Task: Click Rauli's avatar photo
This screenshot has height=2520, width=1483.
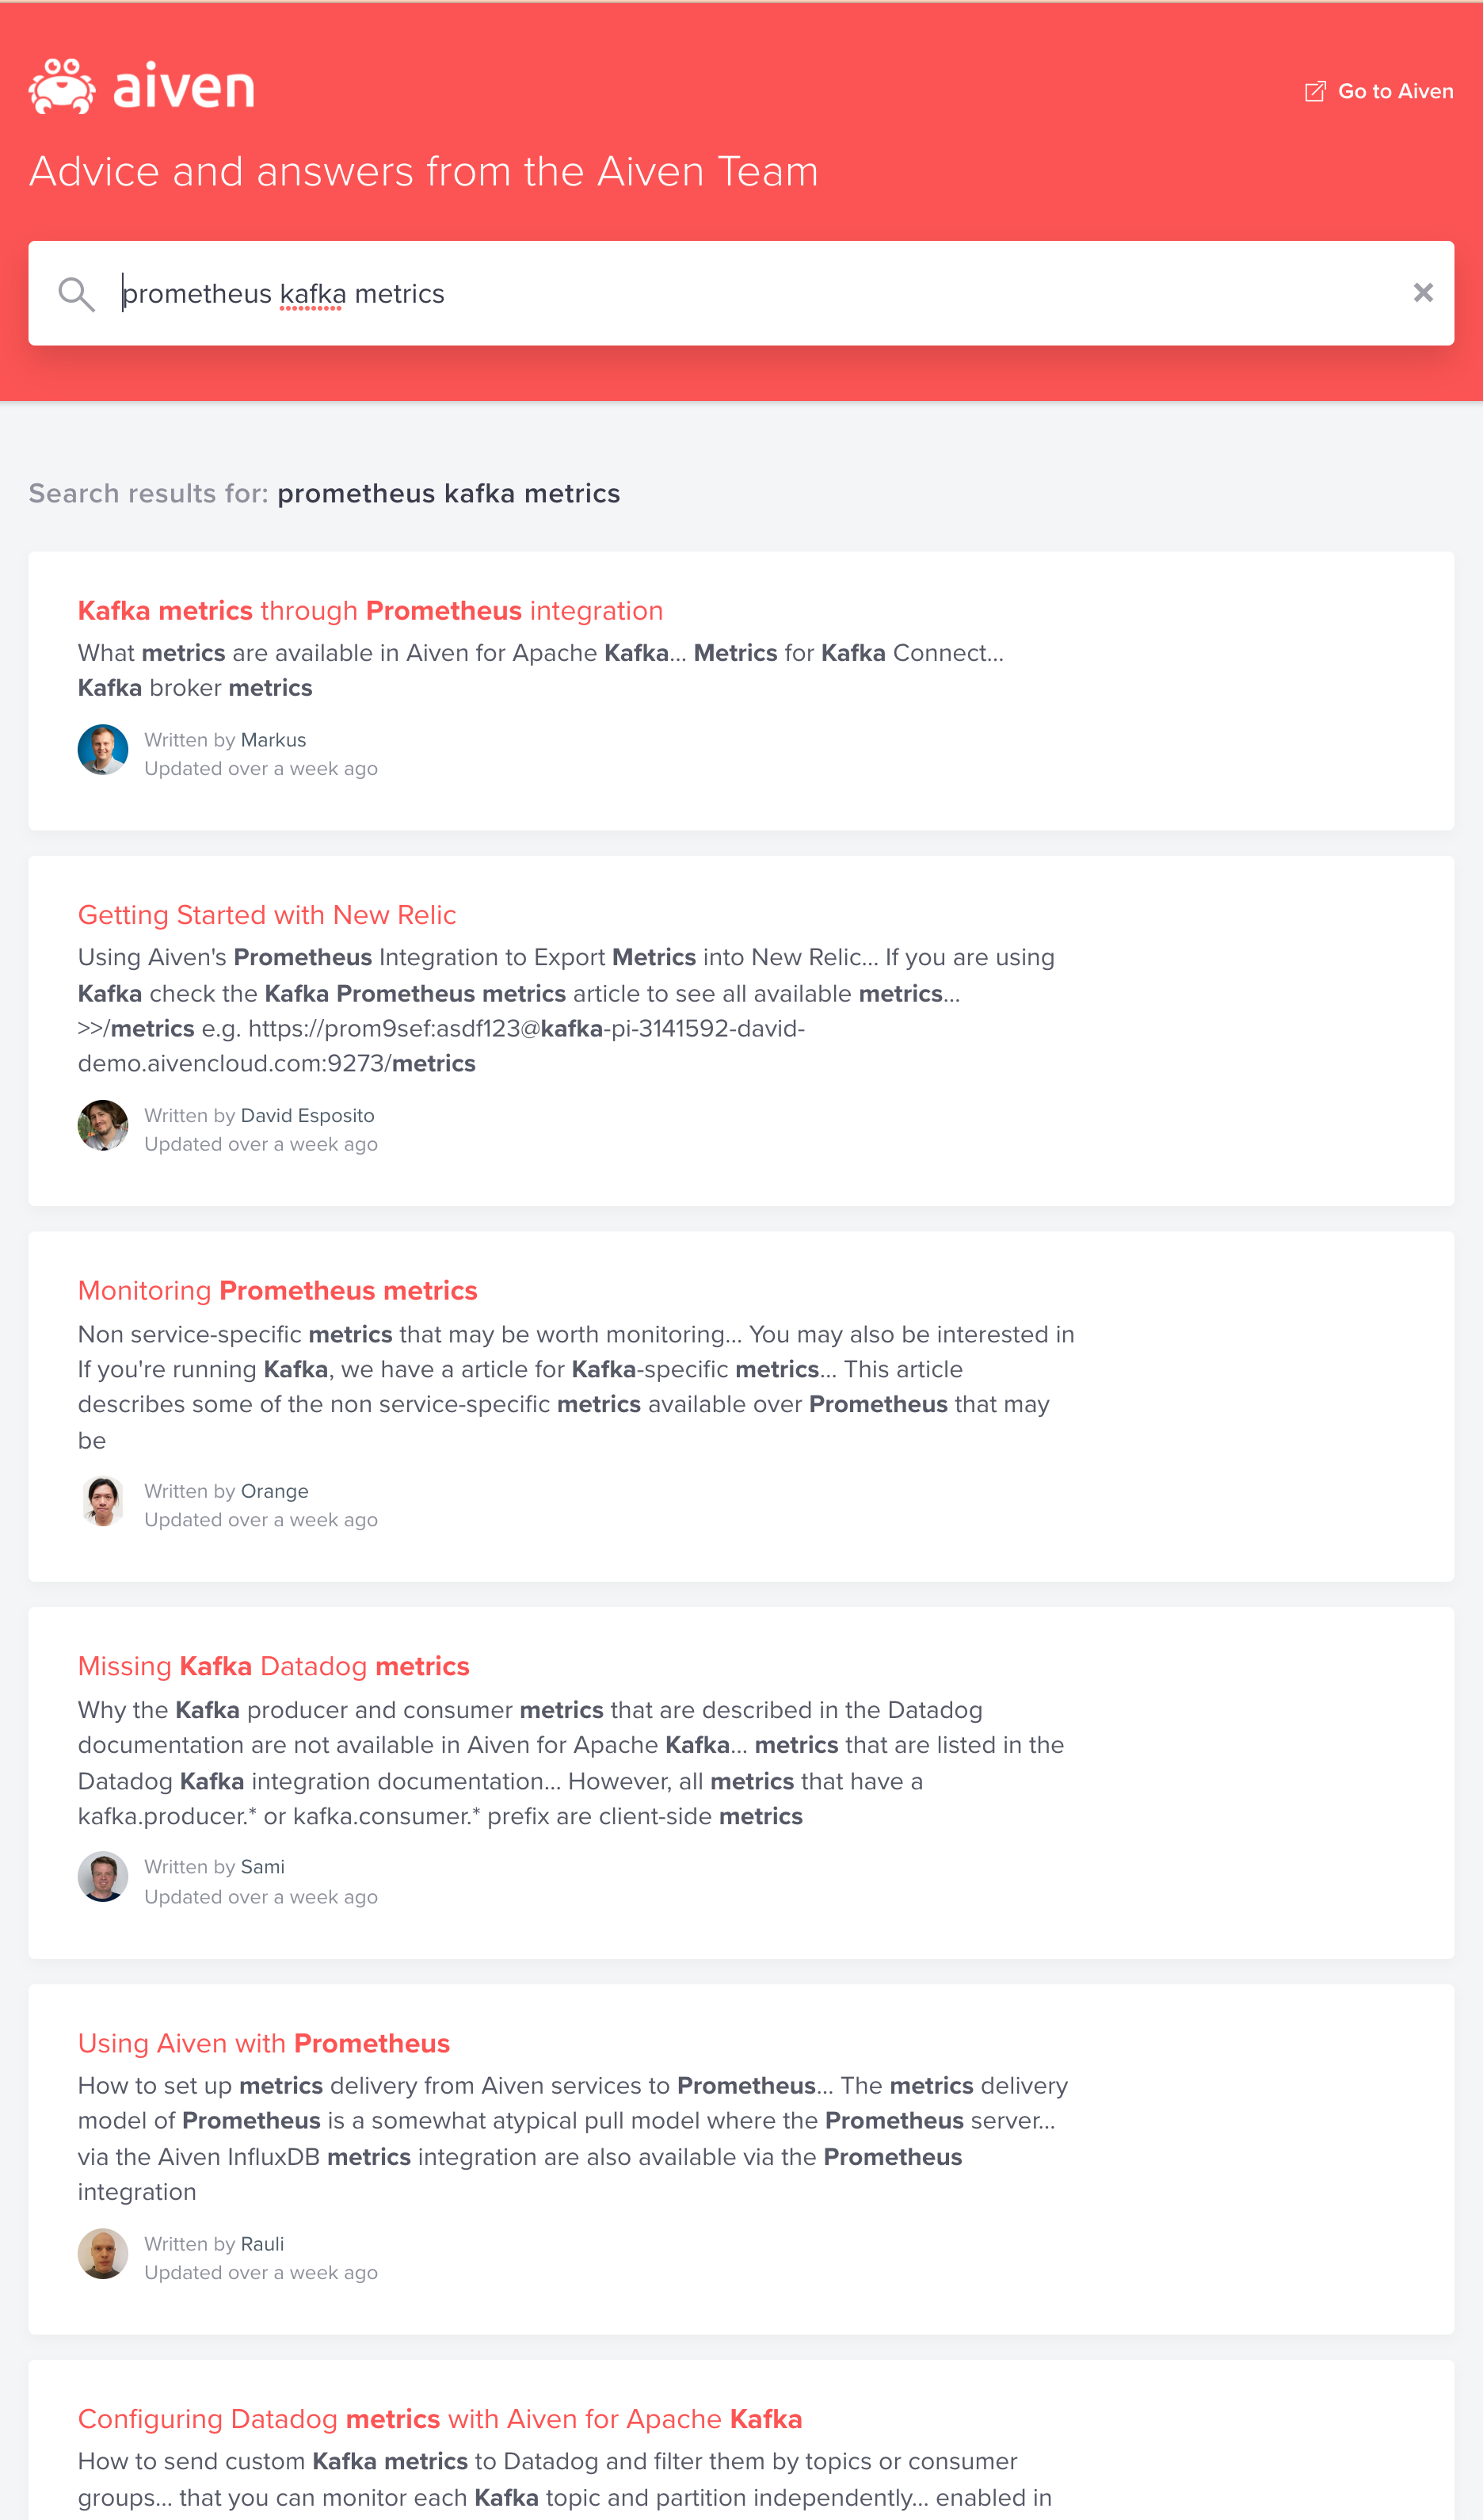Action: [103, 2253]
